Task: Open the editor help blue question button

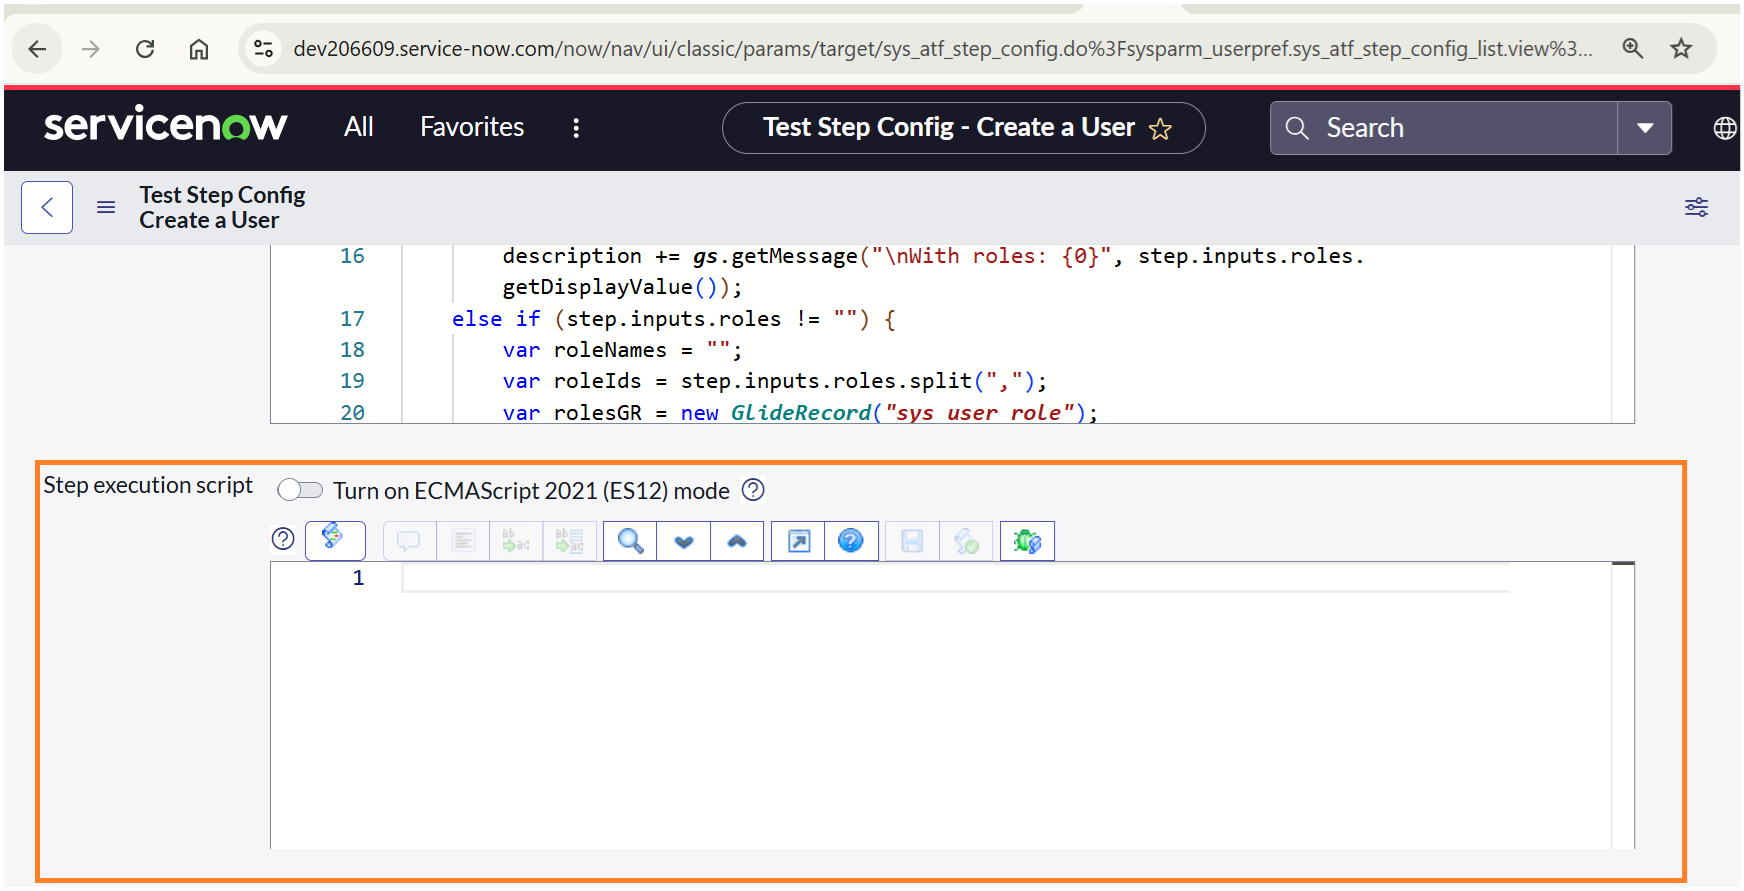Action: pyautogui.click(x=851, y=541)
